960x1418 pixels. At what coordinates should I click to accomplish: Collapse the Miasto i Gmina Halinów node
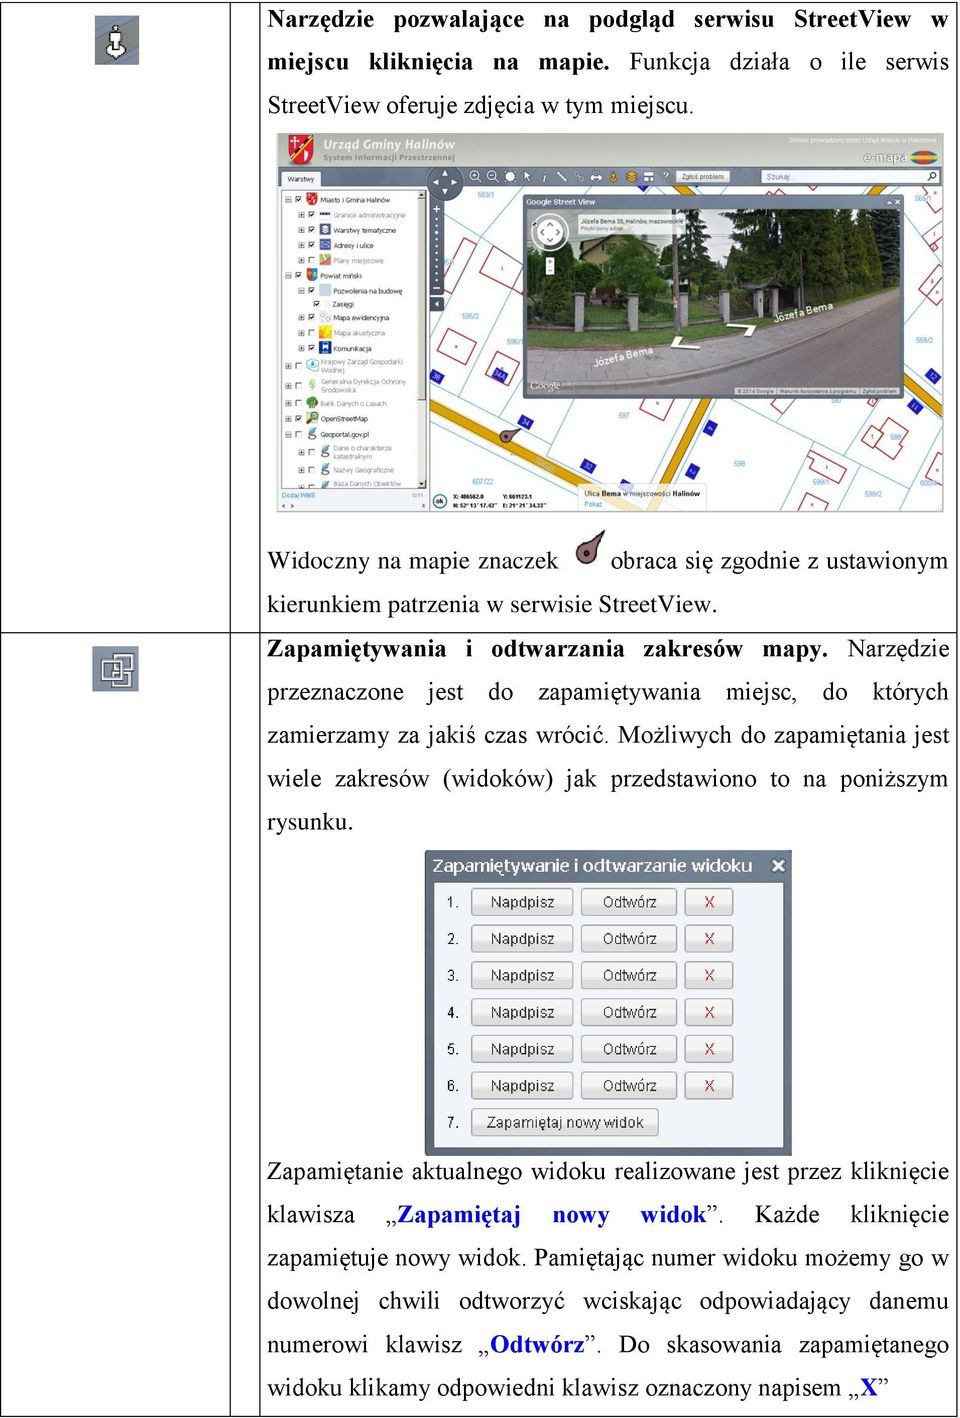coord(288,199)
